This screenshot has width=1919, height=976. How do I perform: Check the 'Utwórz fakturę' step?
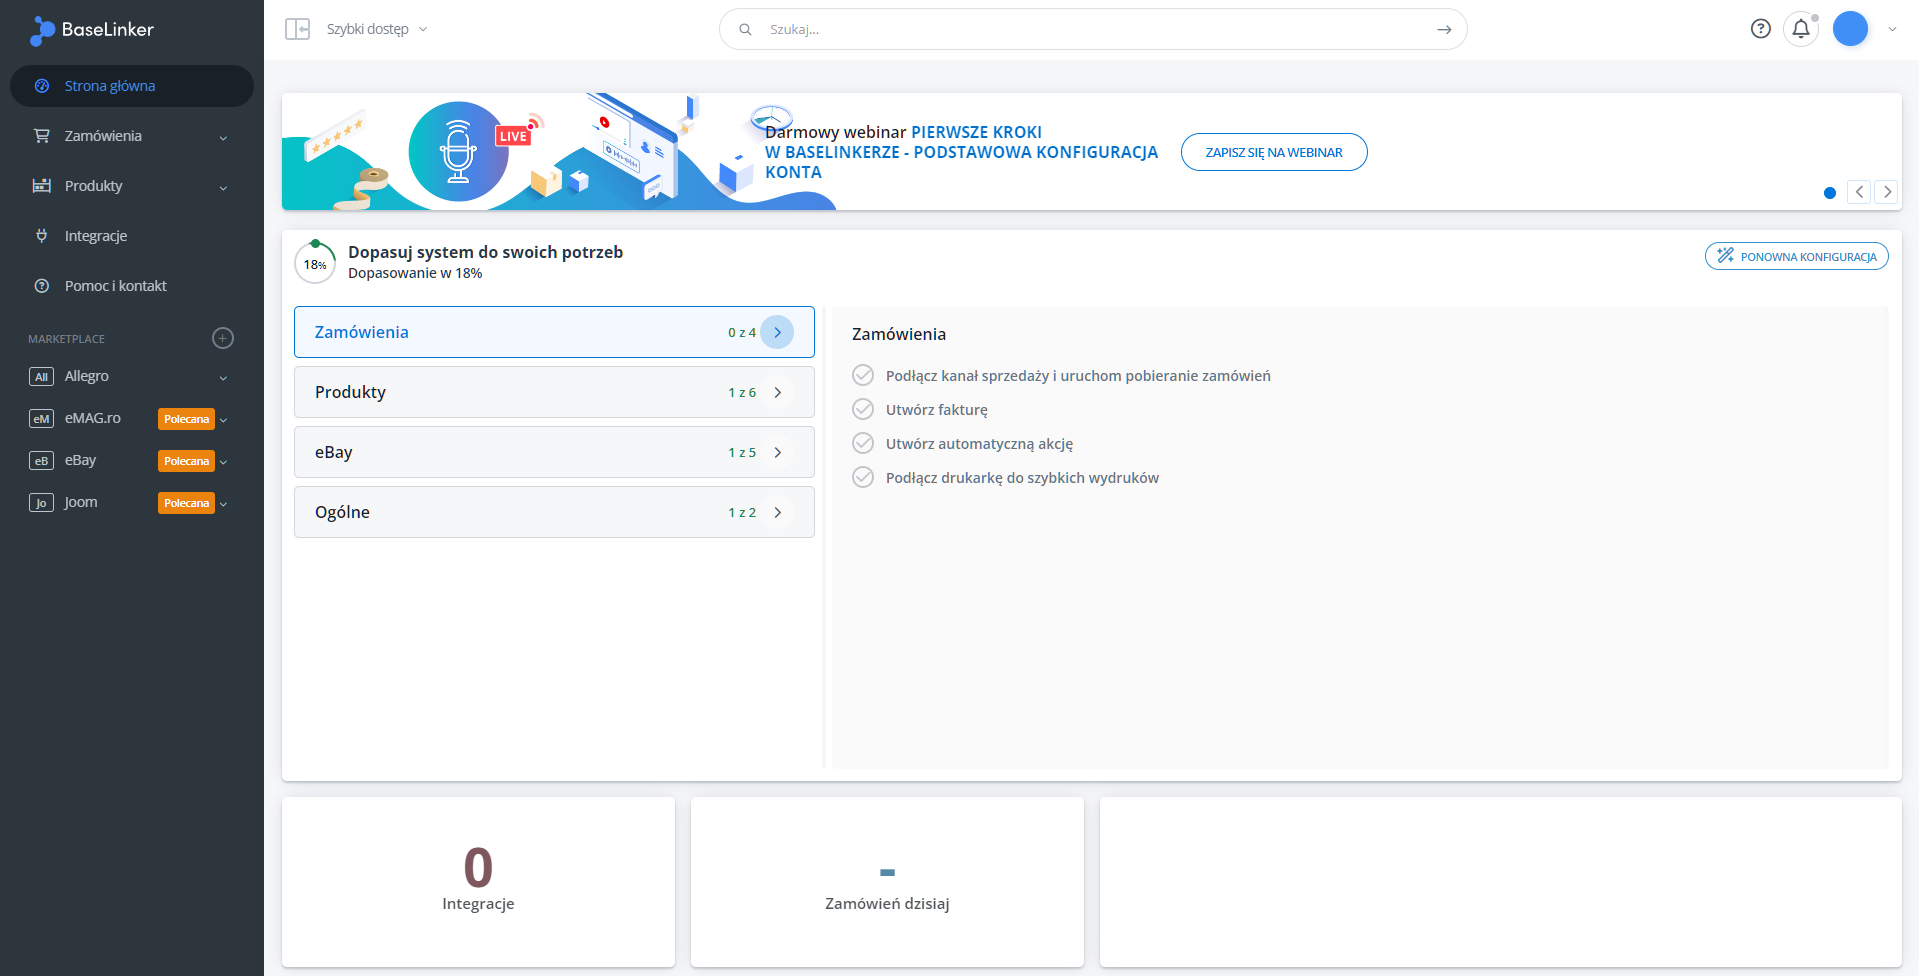click(863, 409)
